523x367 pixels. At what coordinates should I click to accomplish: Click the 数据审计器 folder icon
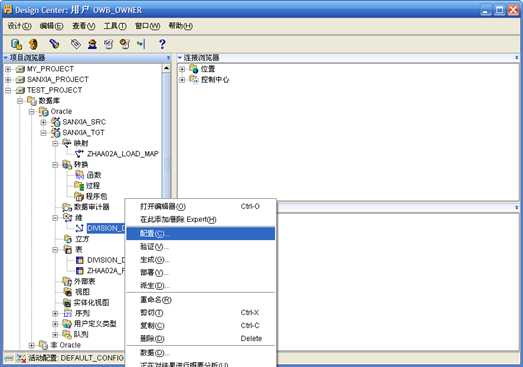[x=67, y=207]
